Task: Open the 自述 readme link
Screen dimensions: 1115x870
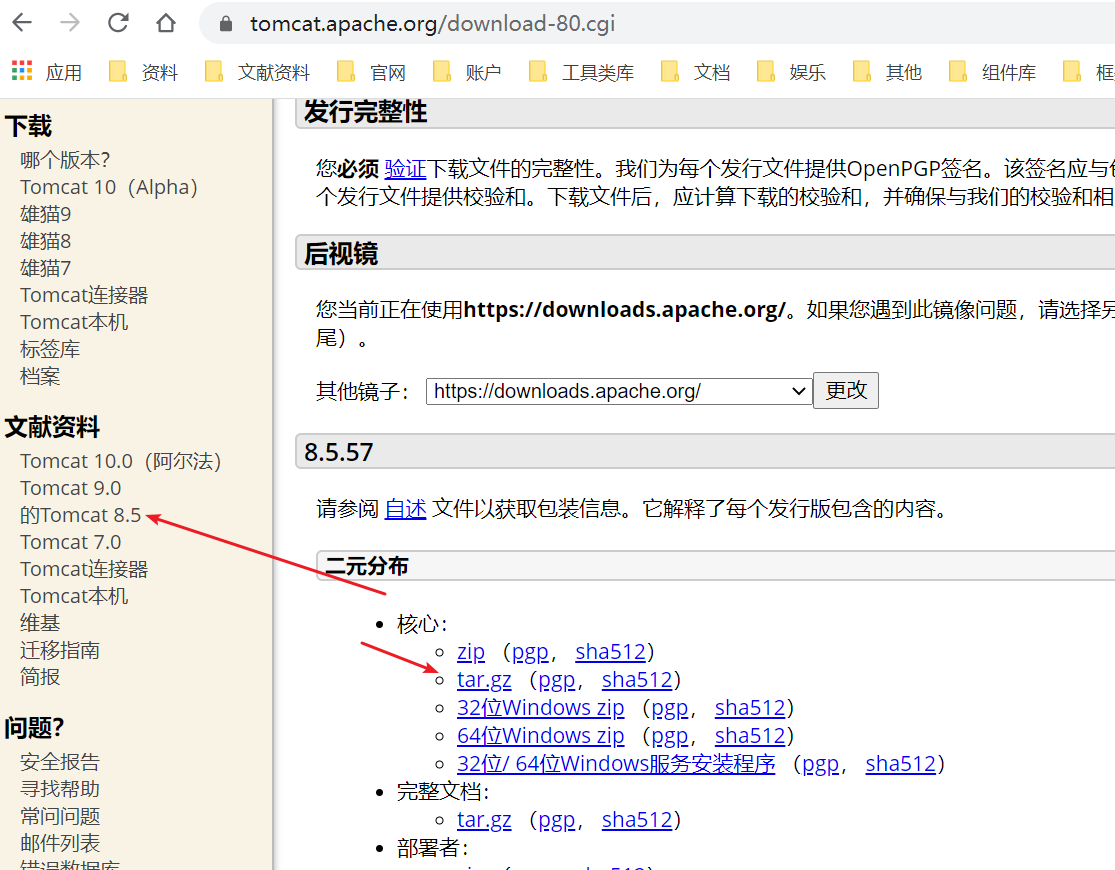Action: (405, 509)
